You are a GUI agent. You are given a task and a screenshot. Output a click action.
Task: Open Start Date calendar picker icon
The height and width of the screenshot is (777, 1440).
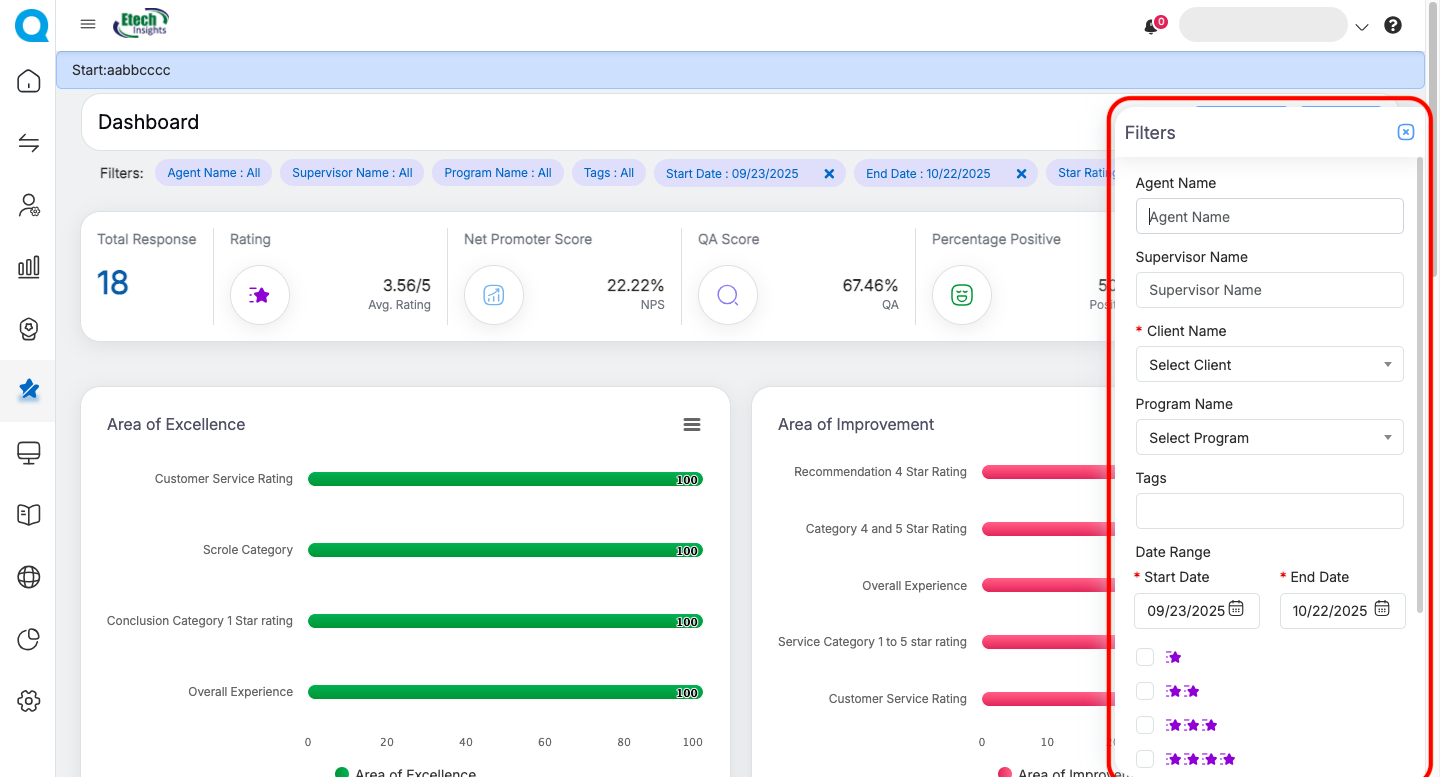1236,608
